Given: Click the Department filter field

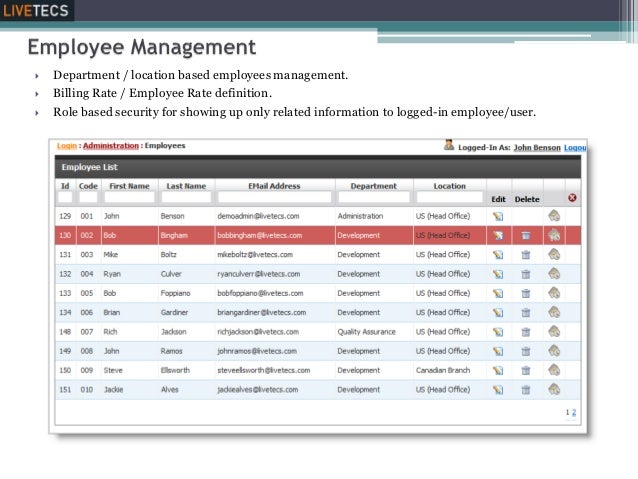Looking at the screenshot, I should tap(374, 197).
